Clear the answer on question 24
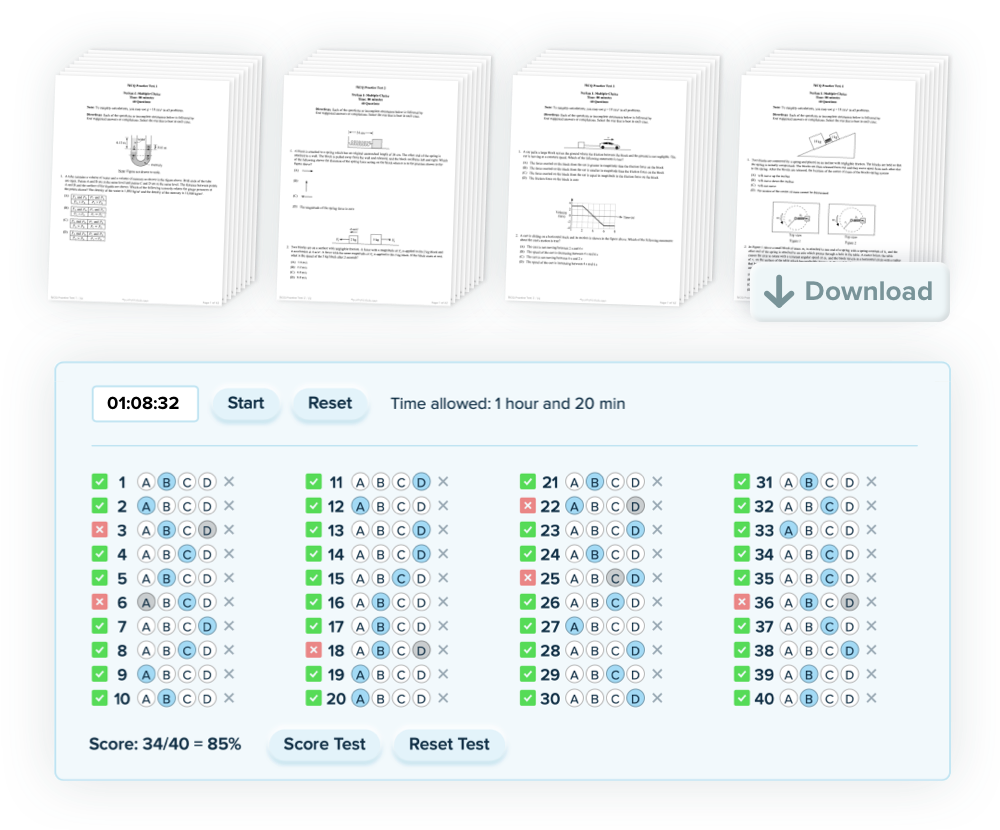The height and width of the screenshot is (830, 1000). click(658, 554)
